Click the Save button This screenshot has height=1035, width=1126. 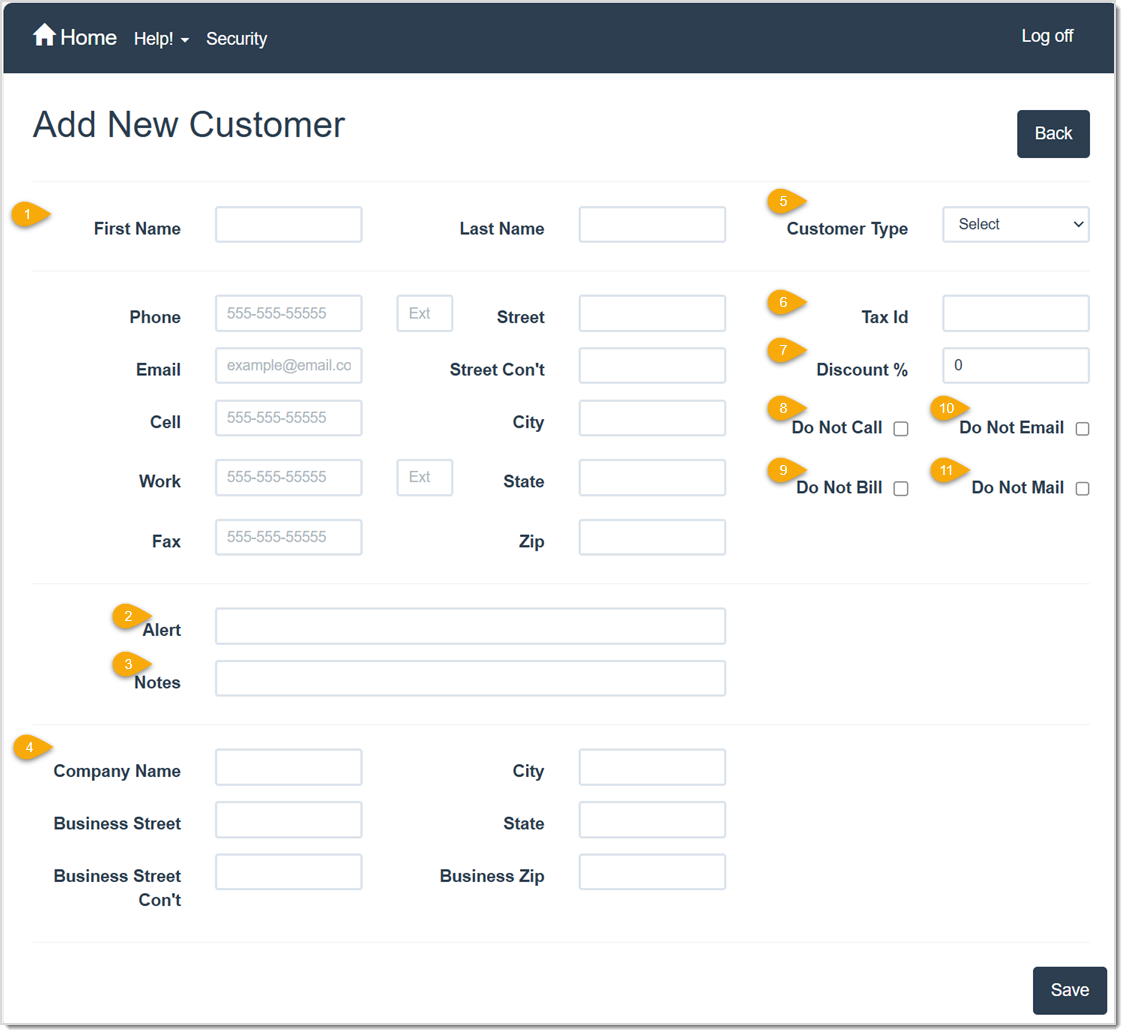coord(1069,990)
